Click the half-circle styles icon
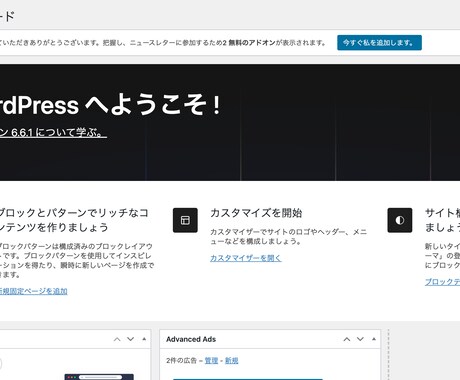 [x=400, y=220]
